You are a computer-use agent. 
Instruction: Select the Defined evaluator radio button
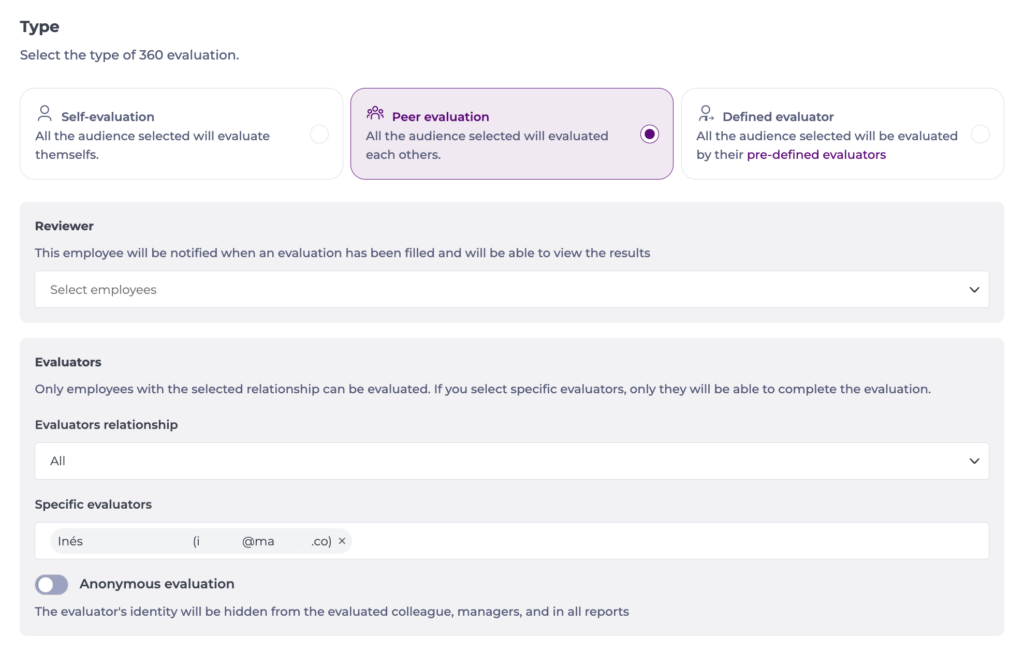(980, 134)
